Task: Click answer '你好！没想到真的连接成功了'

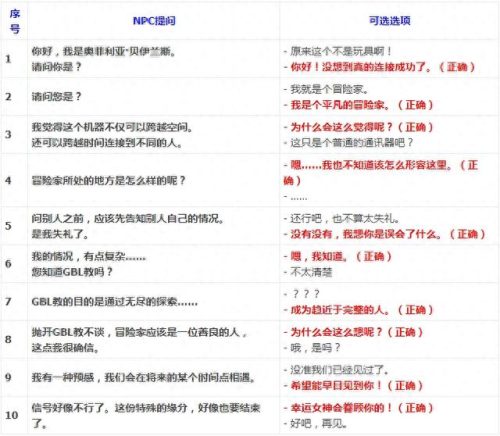Action: point(358,67)
